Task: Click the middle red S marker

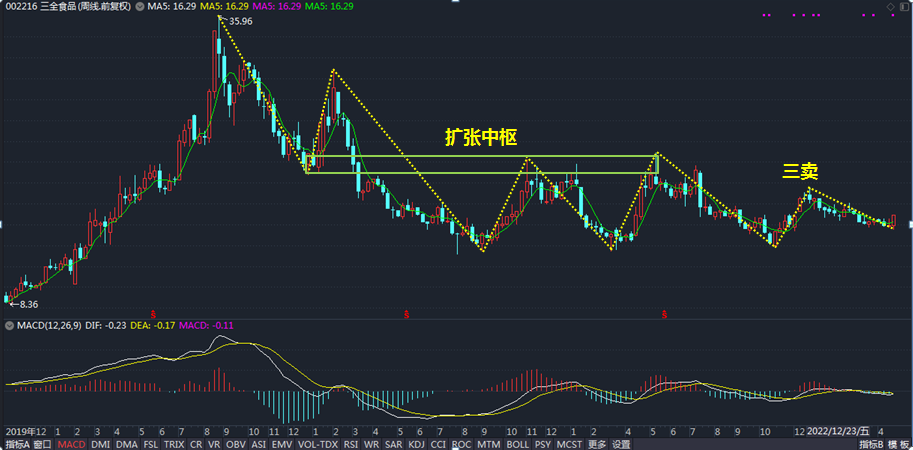Action: tap(408, 314)
